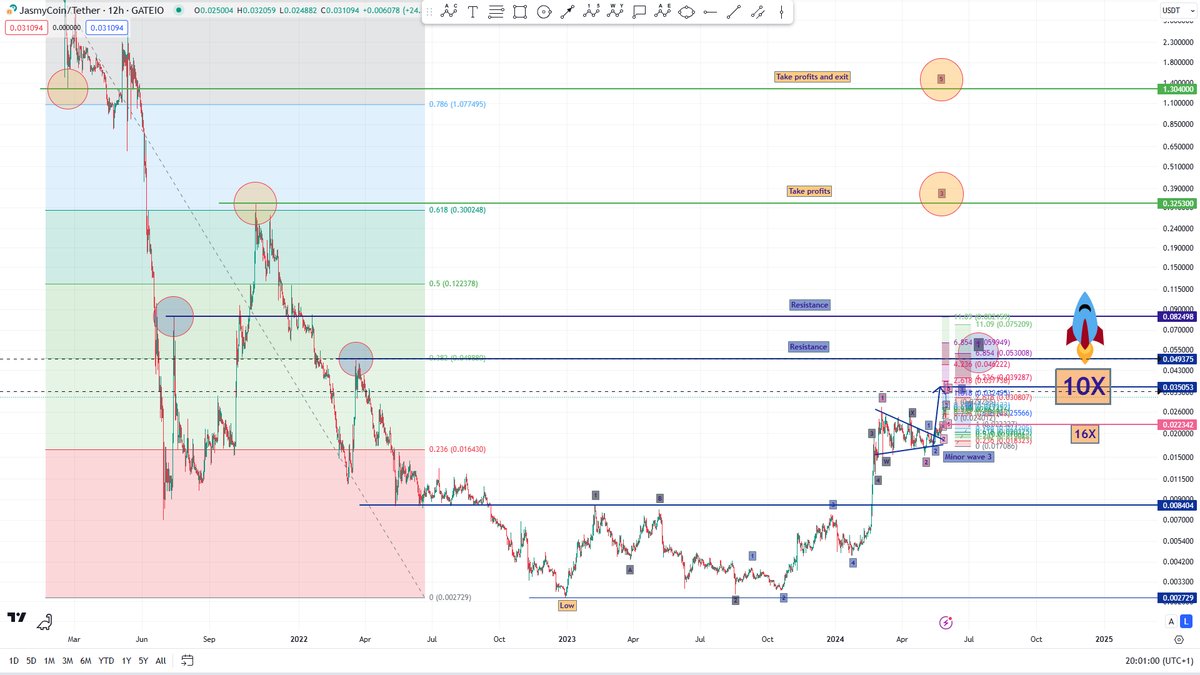Click the dinosaur icon near the logo
The height and width of the screenshot is (675, 1200).
pos(45,623)
